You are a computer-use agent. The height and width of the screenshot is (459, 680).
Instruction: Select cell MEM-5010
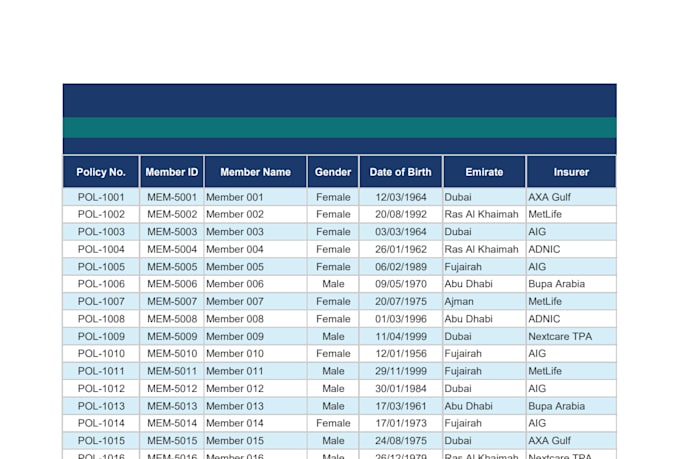click(172, 354)
